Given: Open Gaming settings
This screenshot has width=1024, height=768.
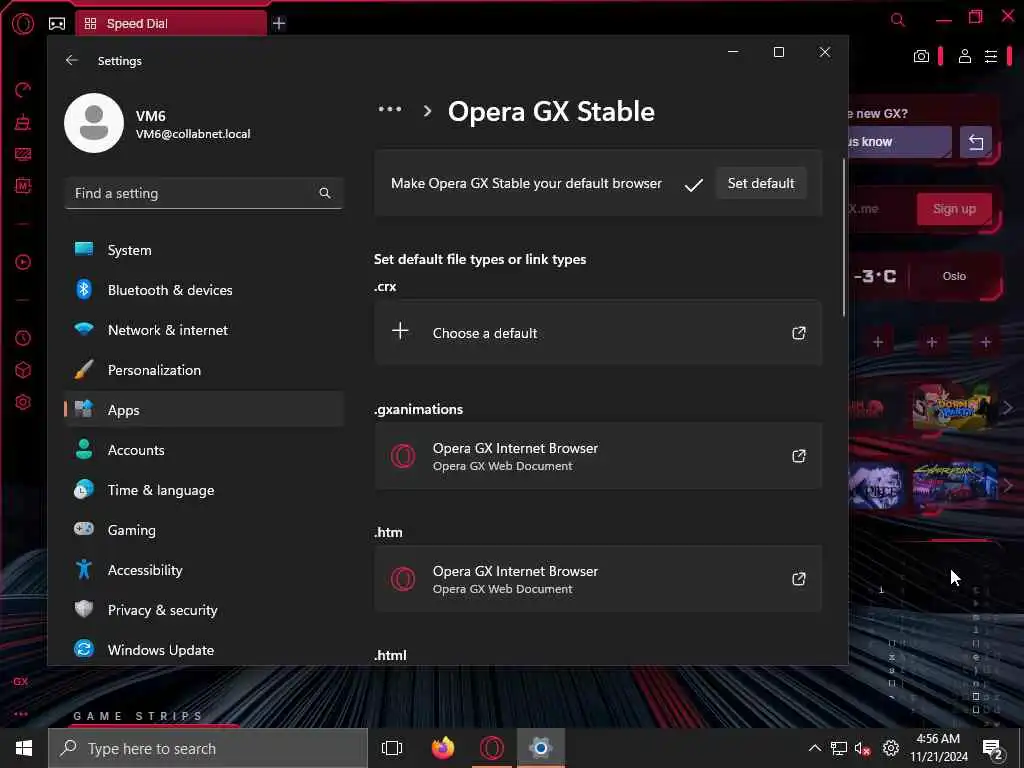Looking at the screenshot, I should pos(204,530).
